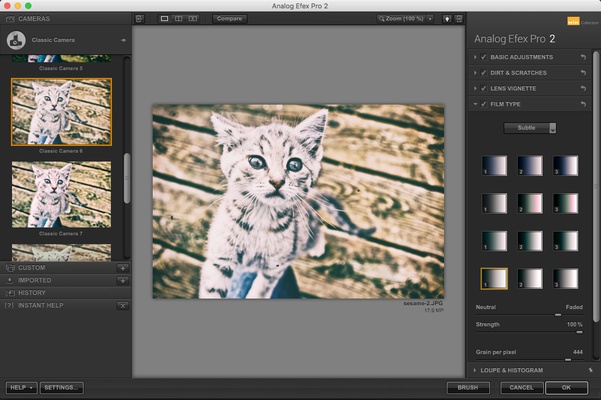Close the Instant Help section
This screenshot has height=400, width=601.
[x=122, y=305]
